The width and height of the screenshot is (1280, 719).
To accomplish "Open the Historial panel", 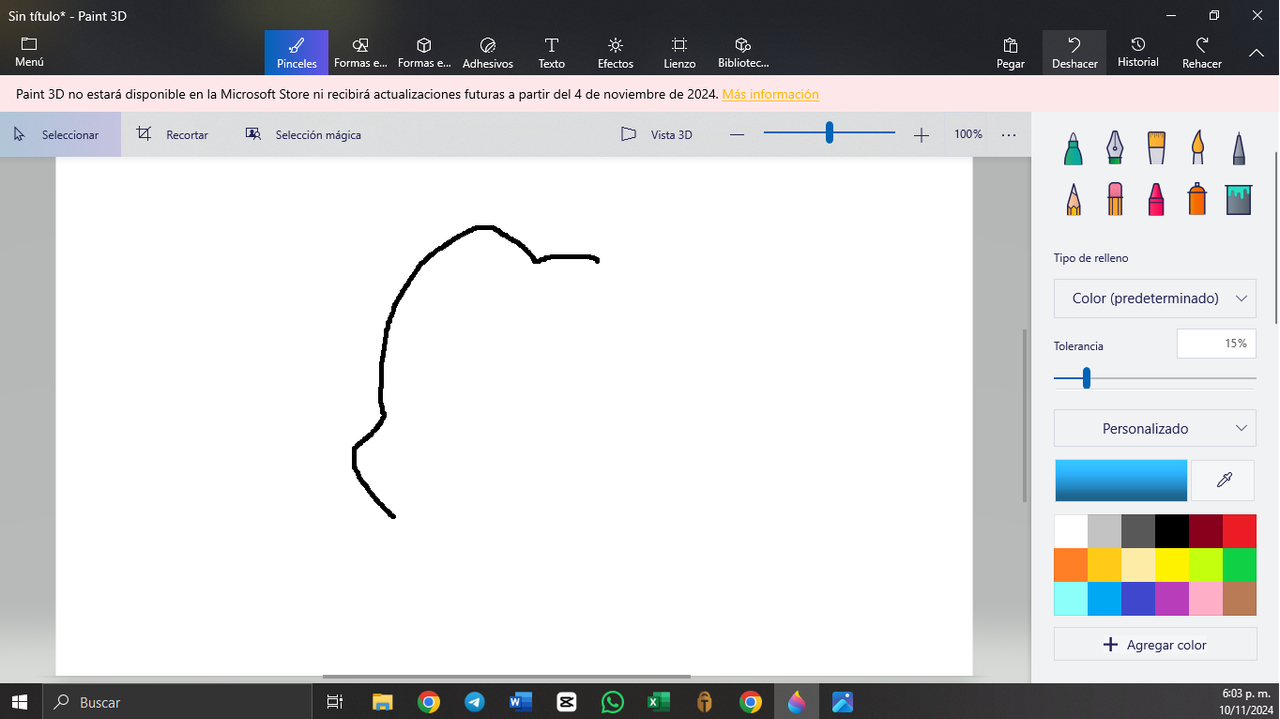I will [1138, 52].
